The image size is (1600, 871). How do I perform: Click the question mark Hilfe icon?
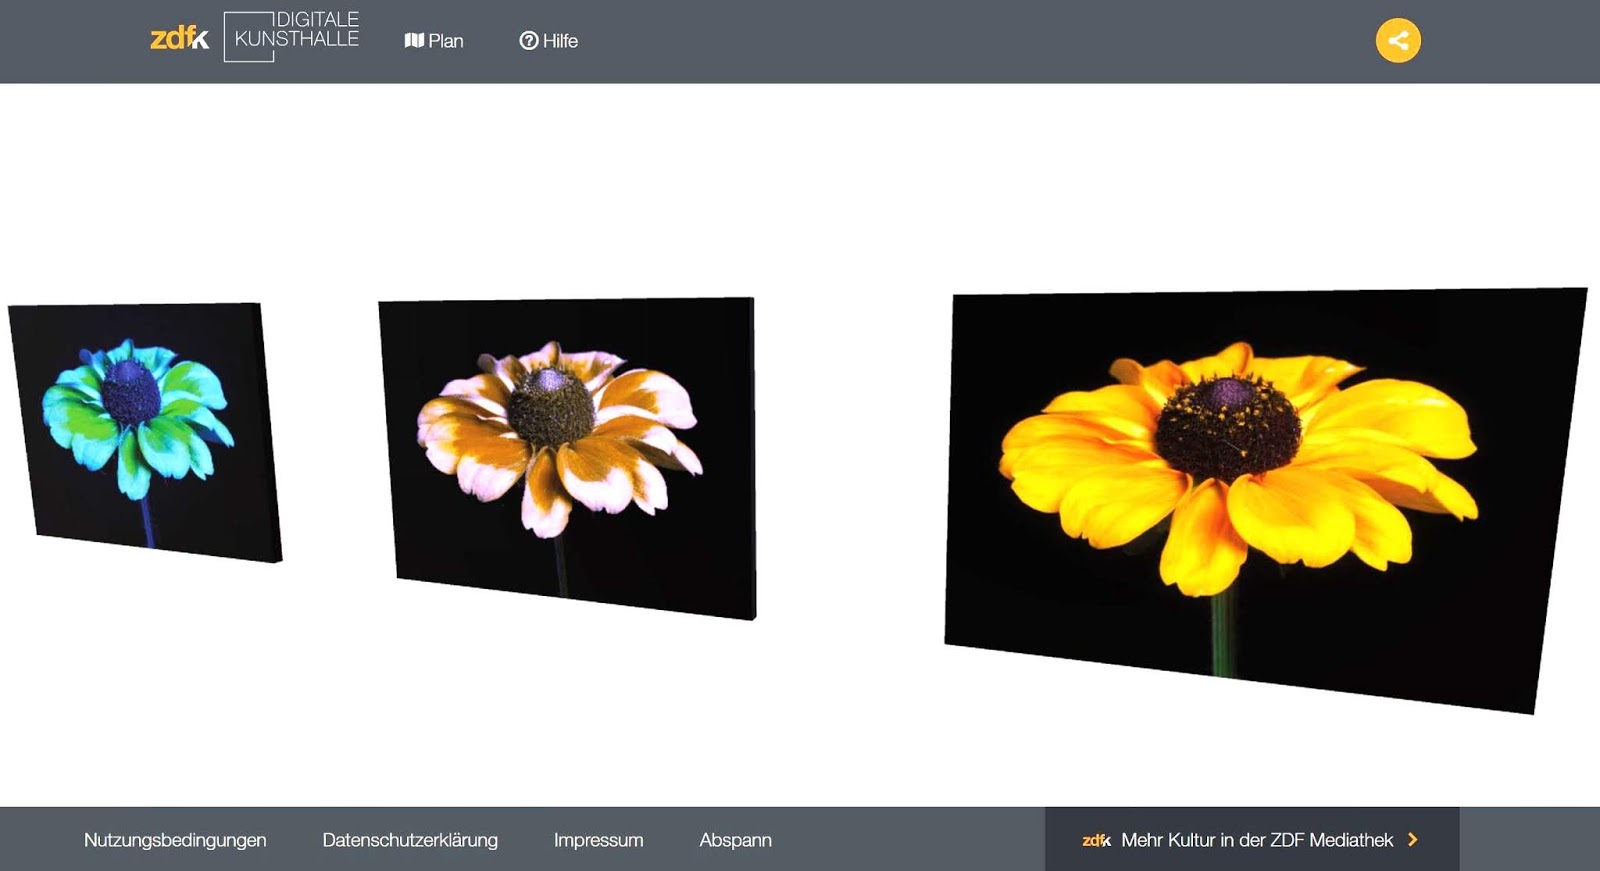click(528, 41)
